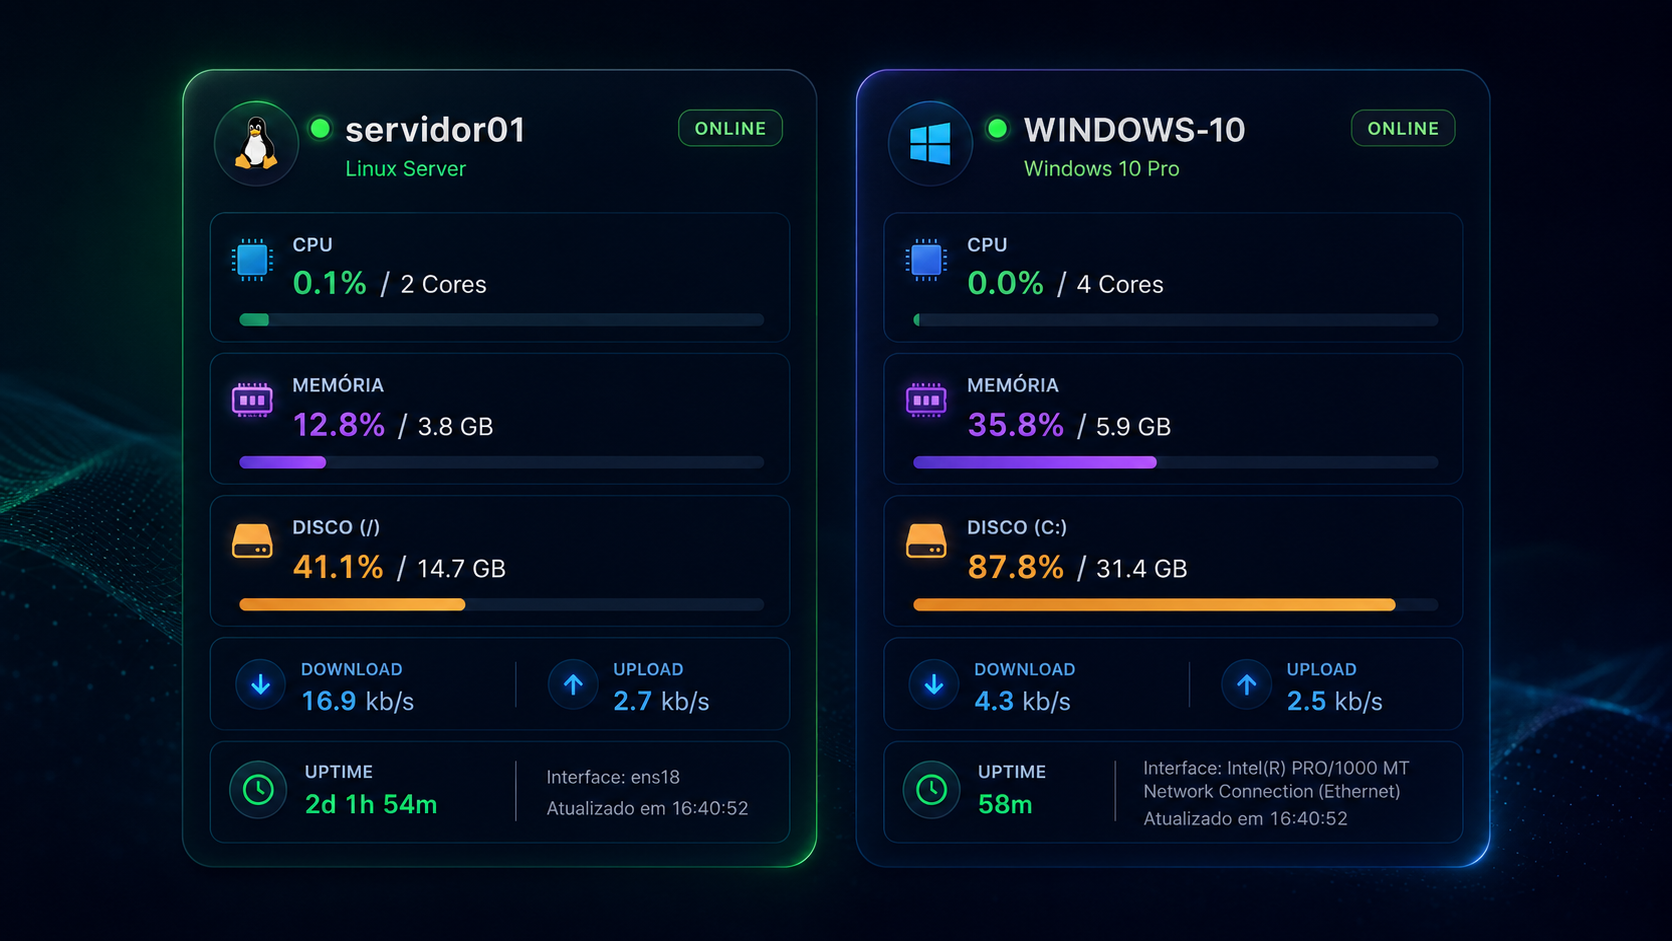Click the 41.1% disk value

(x=338, y=567)
